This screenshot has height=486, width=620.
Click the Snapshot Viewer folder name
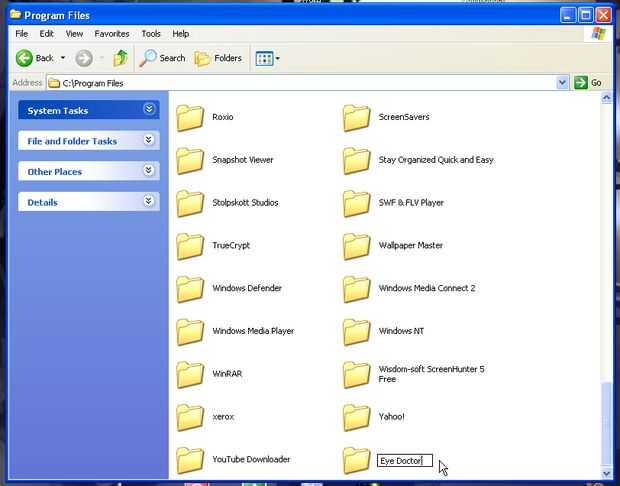pos(243,160)
